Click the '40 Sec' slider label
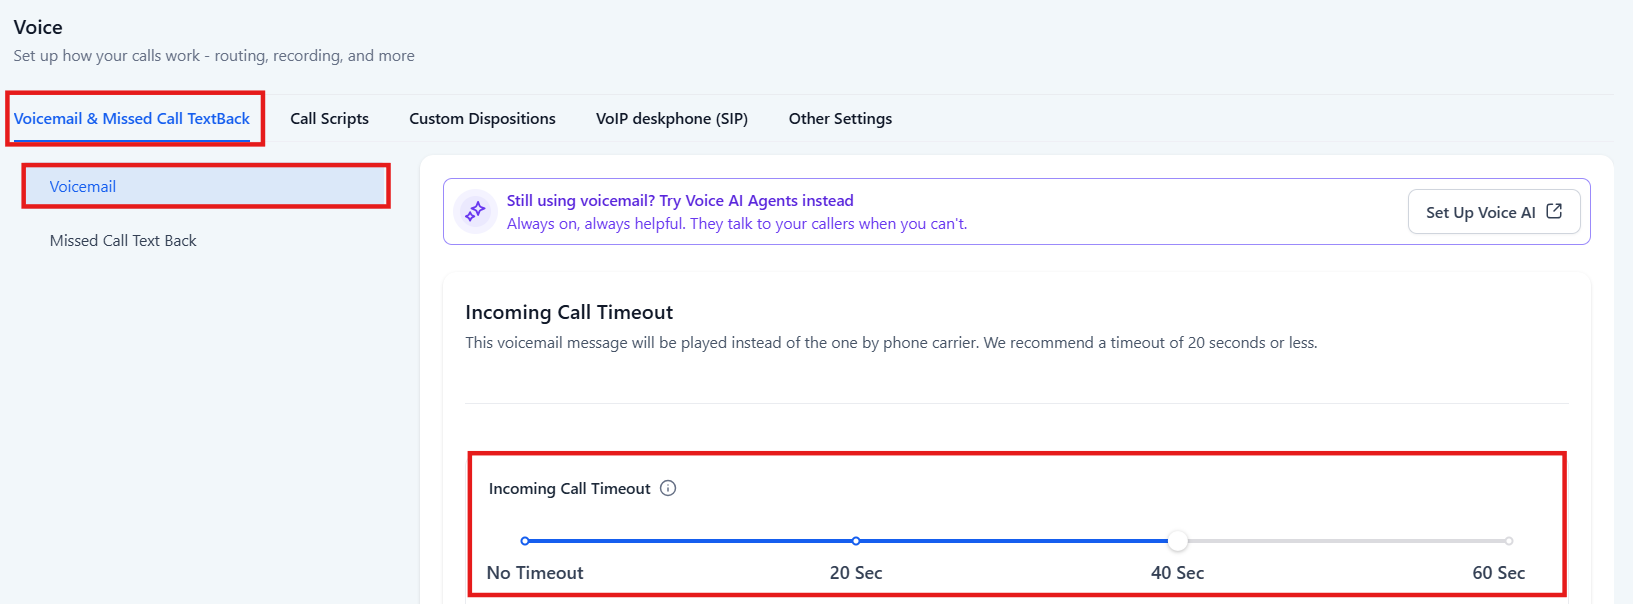Viewport: 1633px width, 604px height. tap(1177, 573)
